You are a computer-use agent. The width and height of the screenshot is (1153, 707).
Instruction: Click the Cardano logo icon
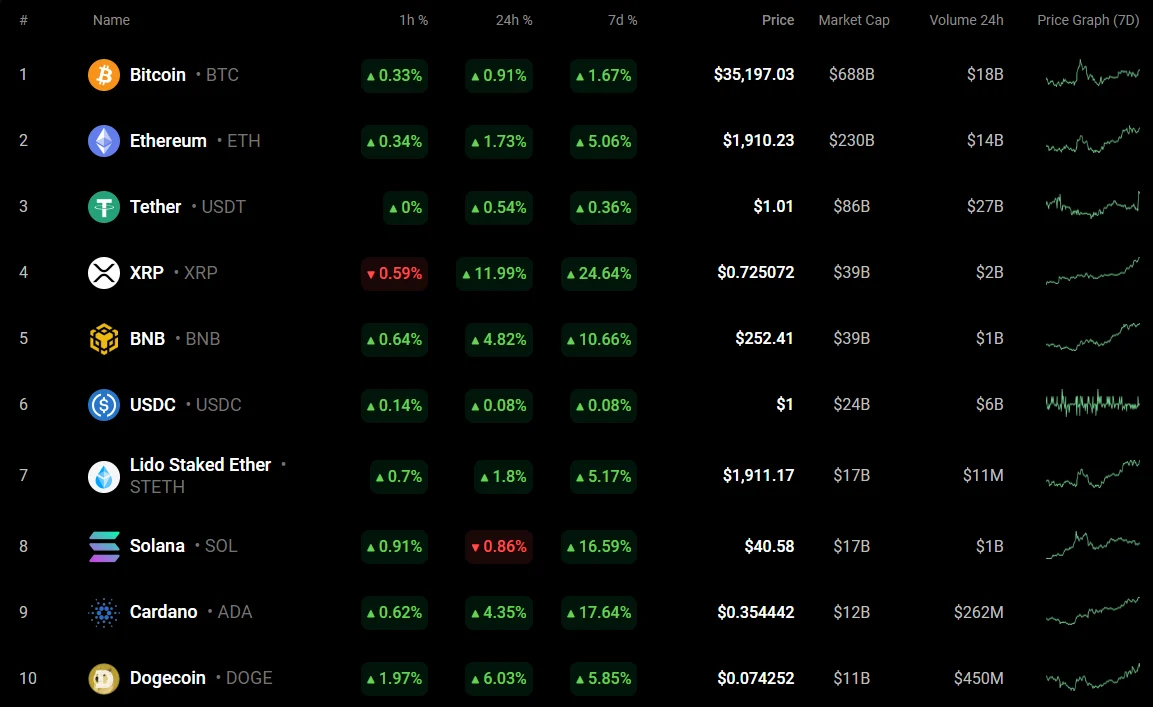click(104, 612)
